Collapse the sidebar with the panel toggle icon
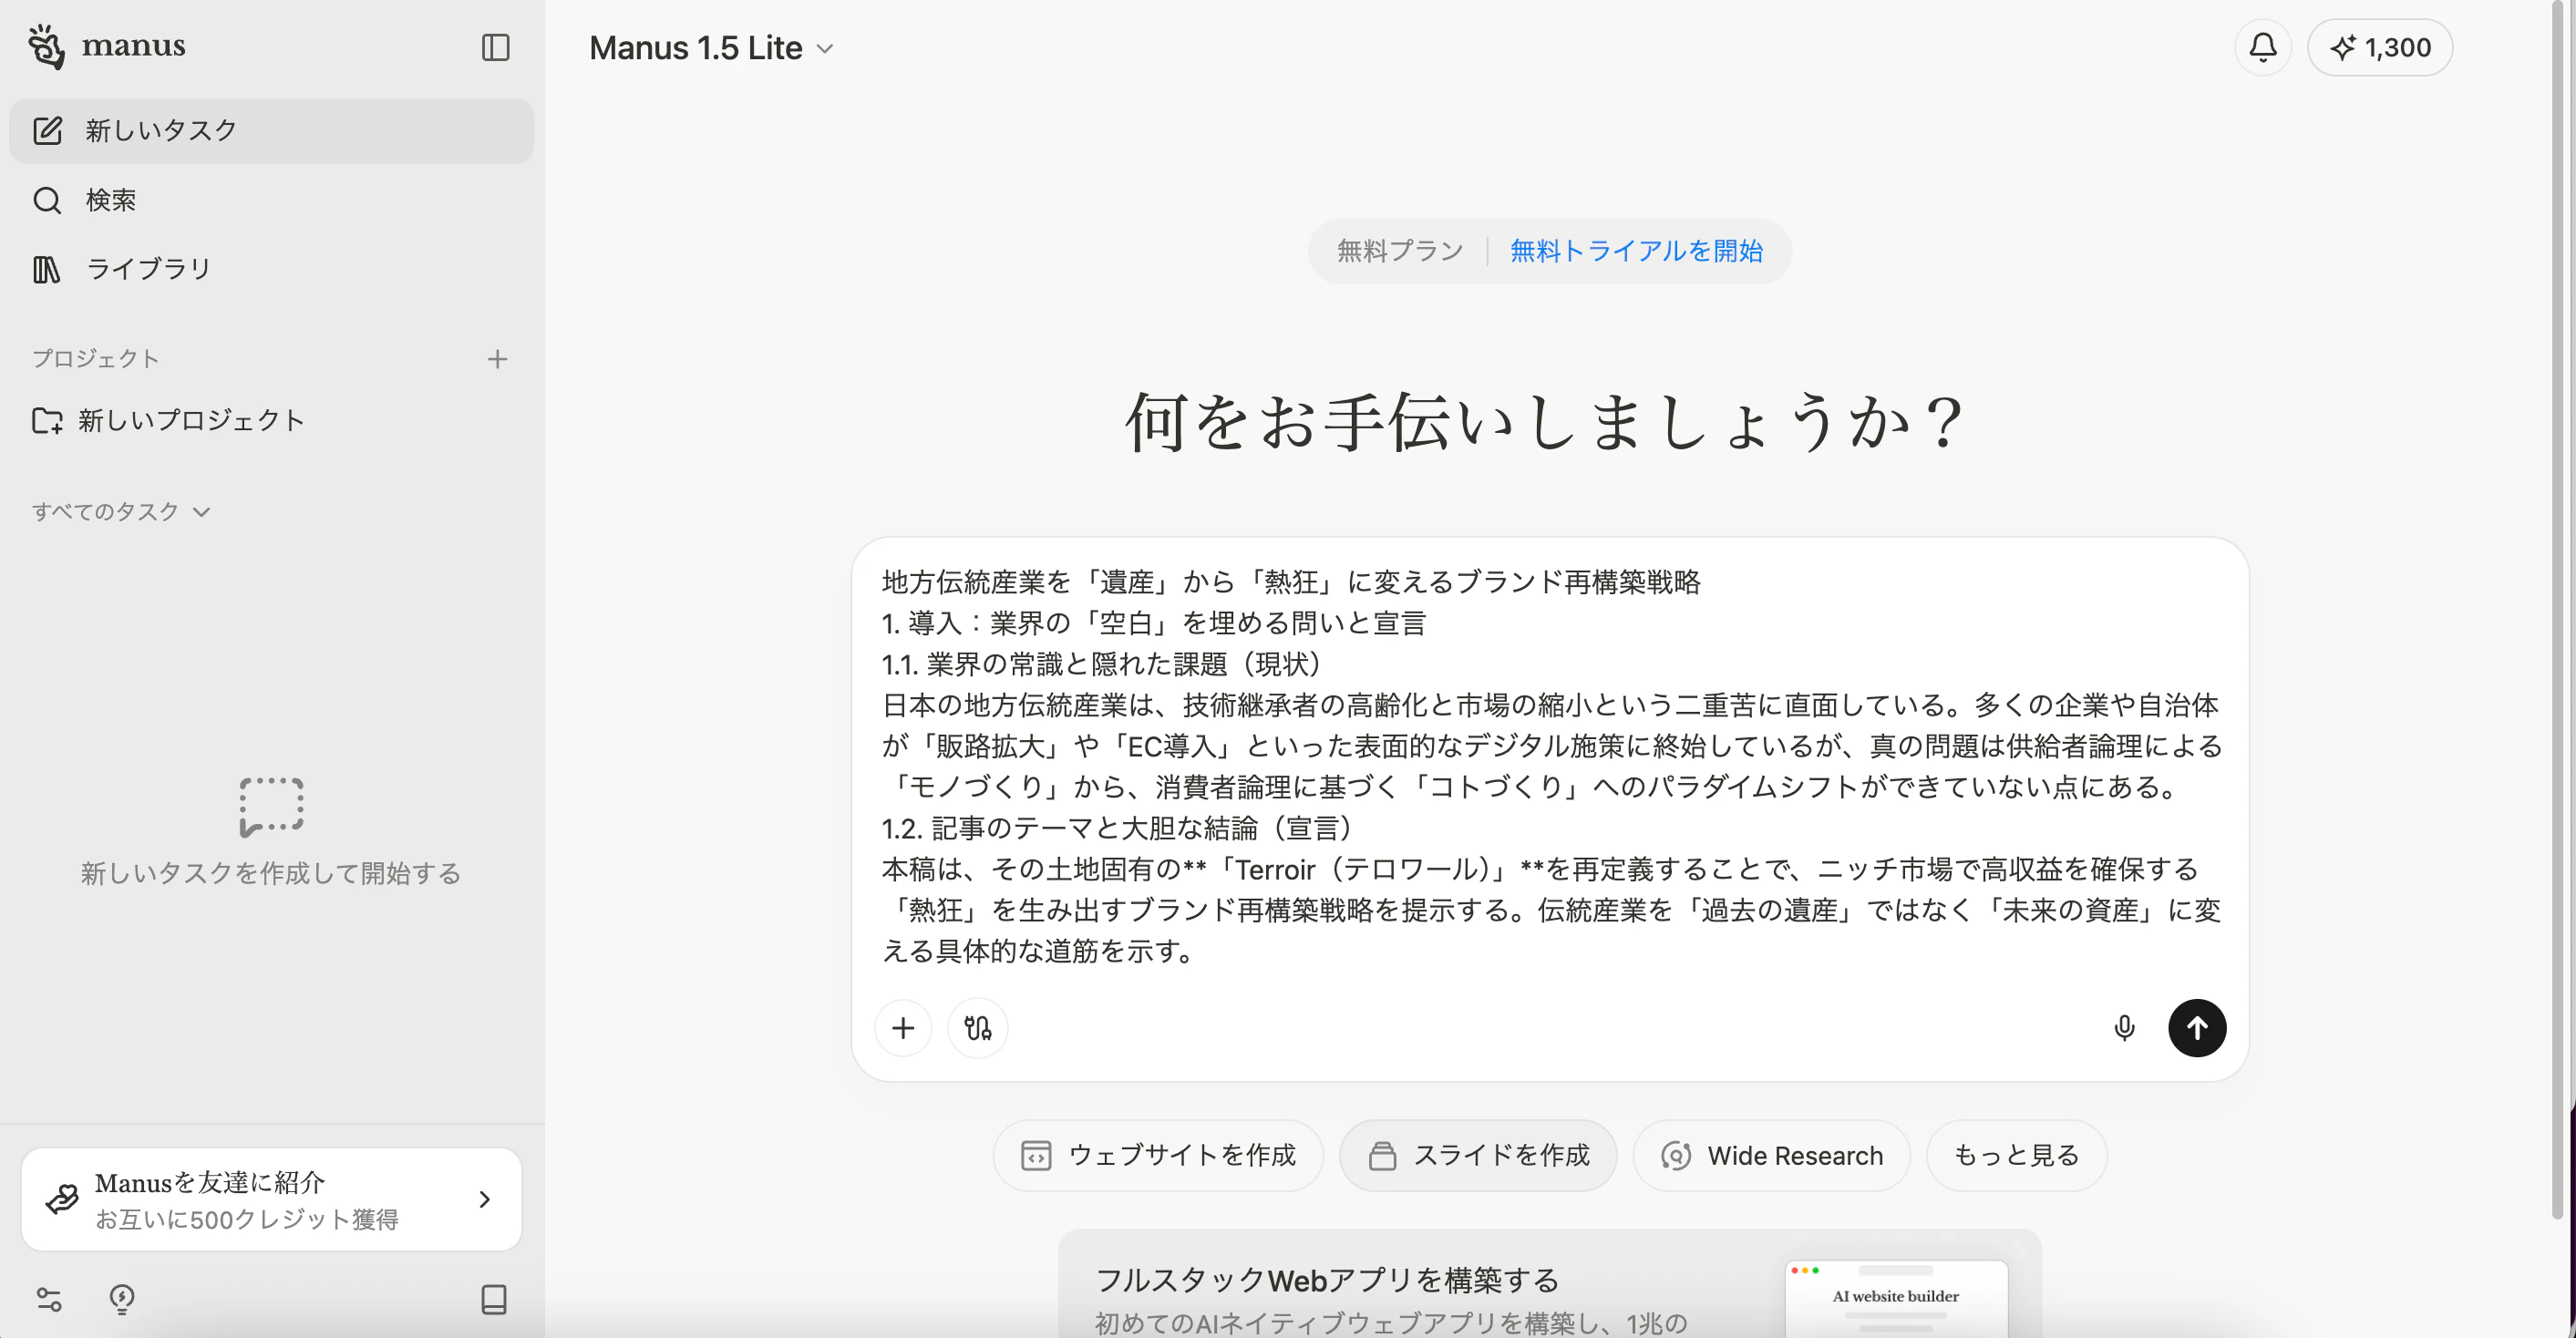The height and width of the screenshot is (1338, 2576). 496,47
